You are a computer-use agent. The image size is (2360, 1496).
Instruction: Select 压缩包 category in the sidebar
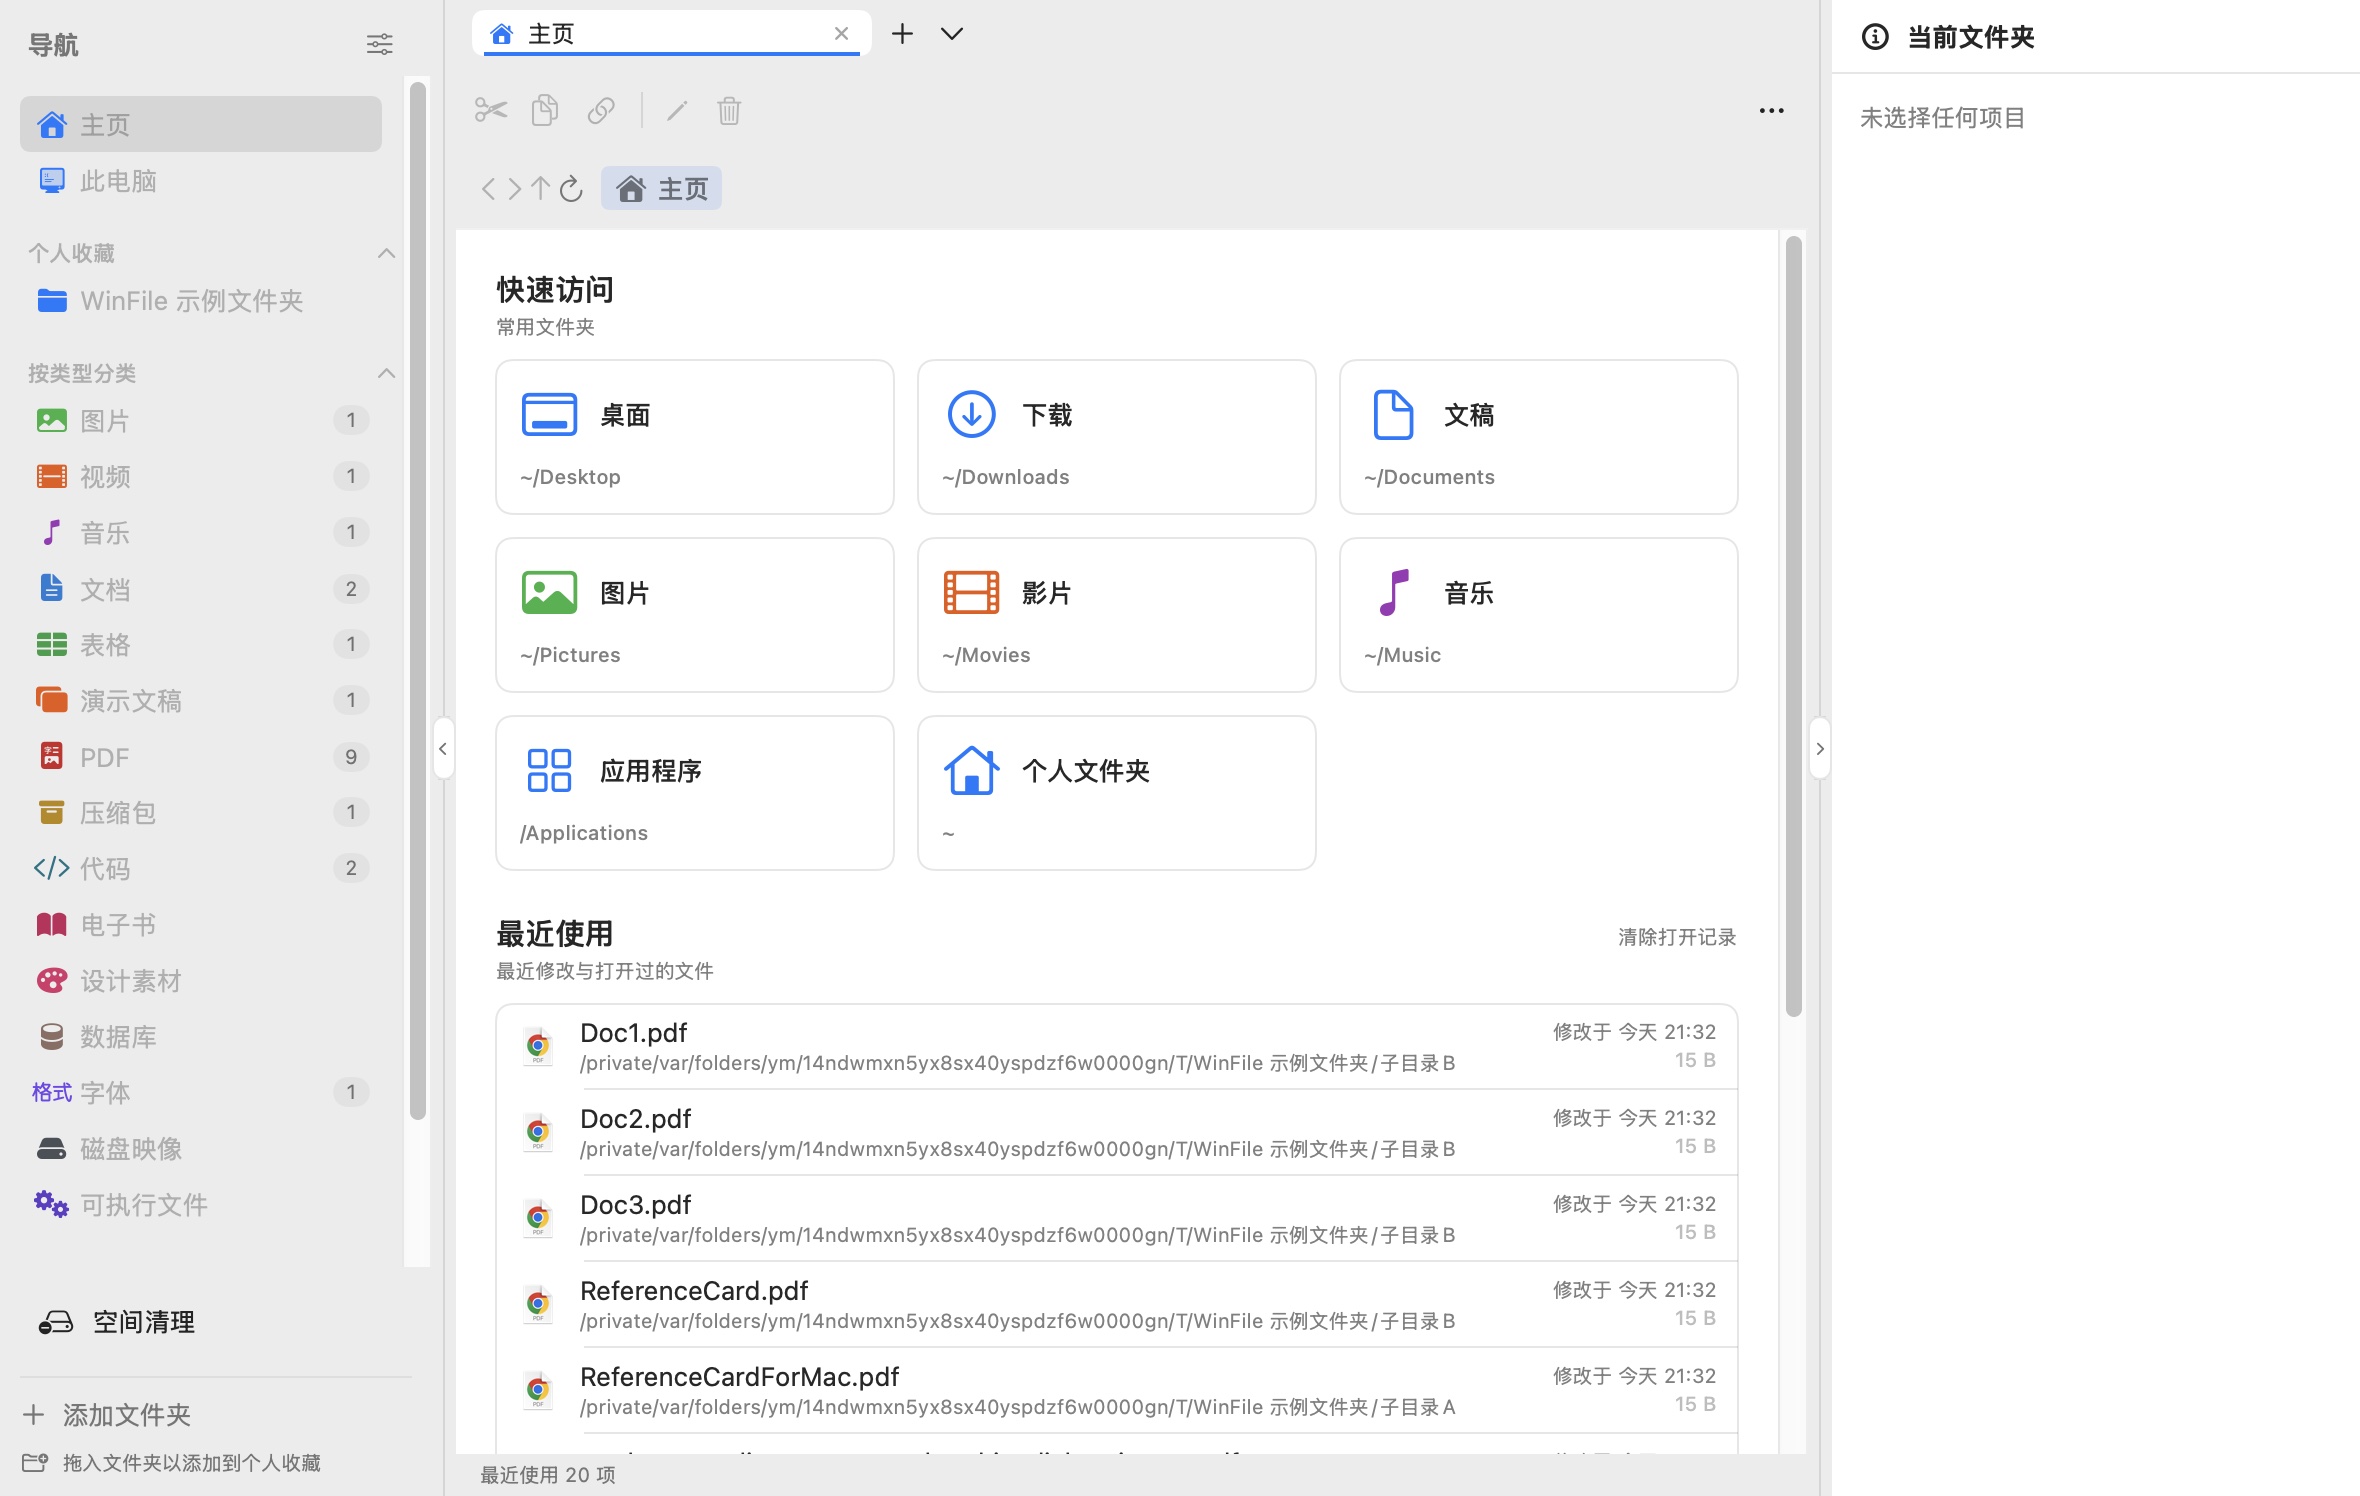200,812
